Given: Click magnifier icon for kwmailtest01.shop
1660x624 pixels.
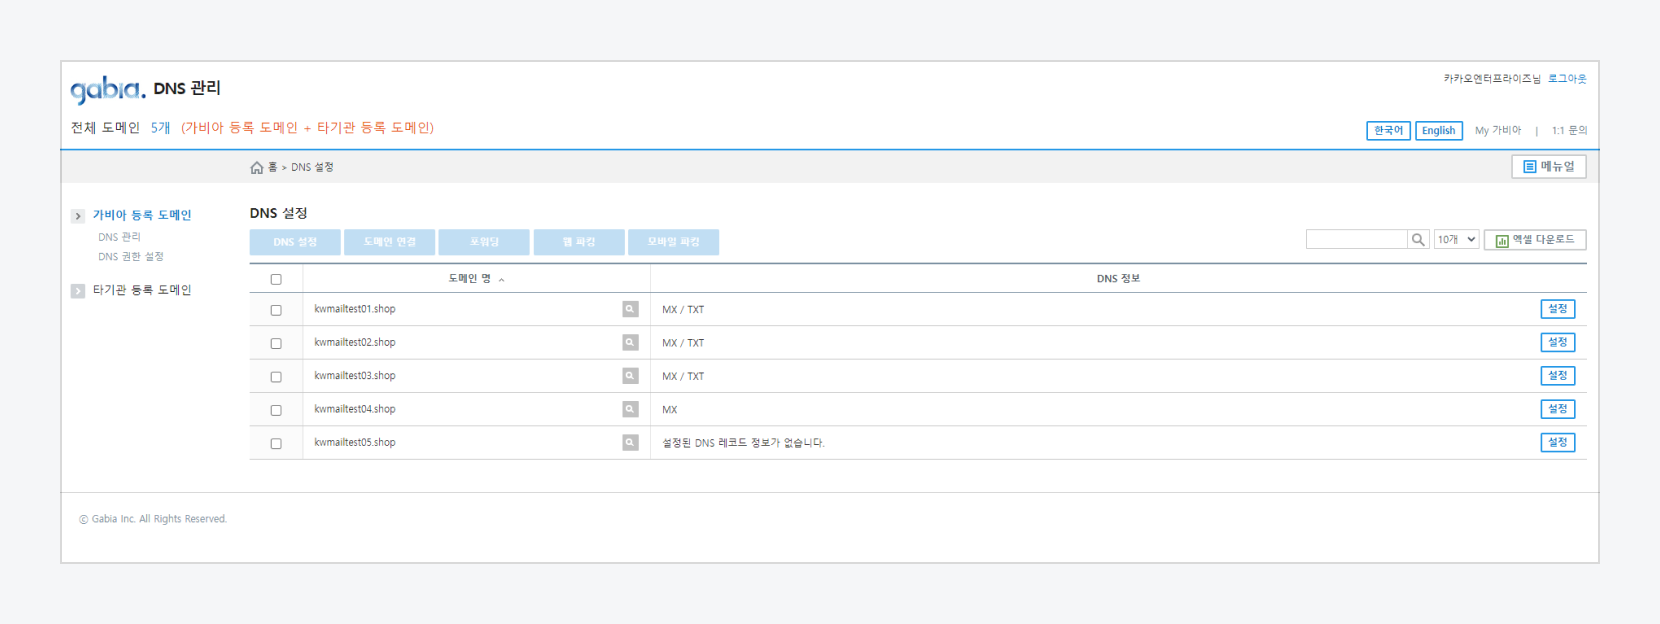Looking at the screenshot, I should pyautogui.click(x=630, y=310).
